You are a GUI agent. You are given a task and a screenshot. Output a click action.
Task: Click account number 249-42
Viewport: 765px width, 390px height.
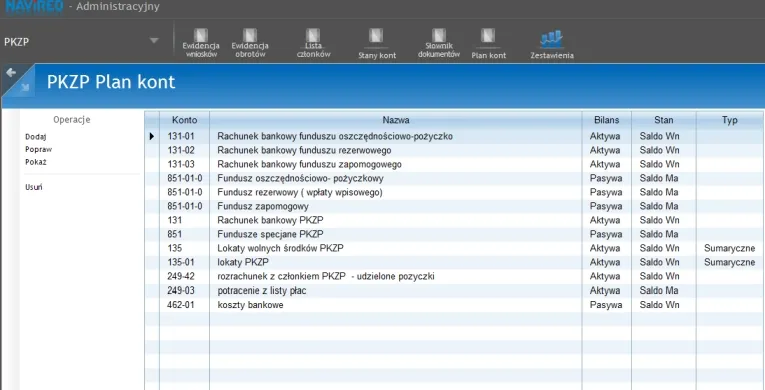(x=181, y=277)
